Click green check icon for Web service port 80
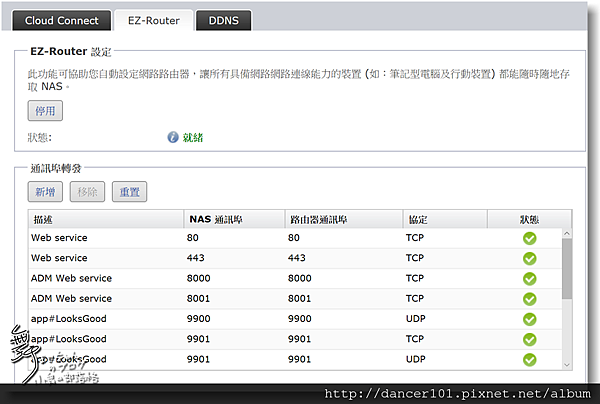600x404 pixels. pyautogui.click(x=530, y=238)
